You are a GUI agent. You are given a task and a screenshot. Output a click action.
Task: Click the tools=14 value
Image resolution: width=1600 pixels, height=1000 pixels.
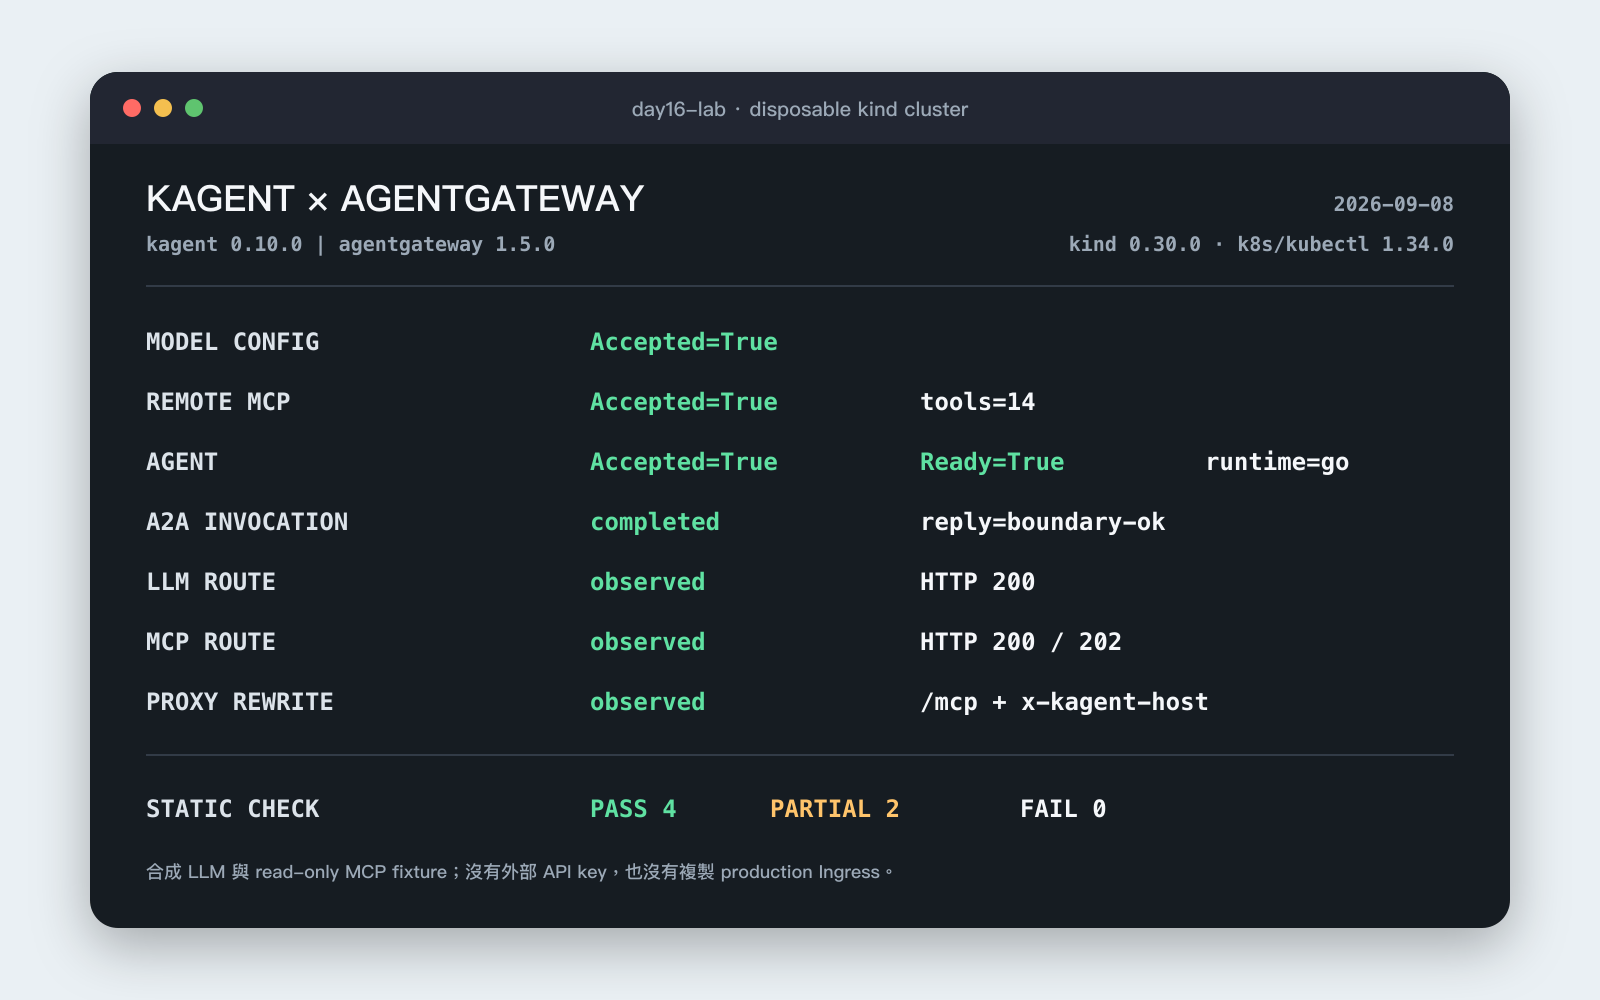click(978, 402)
